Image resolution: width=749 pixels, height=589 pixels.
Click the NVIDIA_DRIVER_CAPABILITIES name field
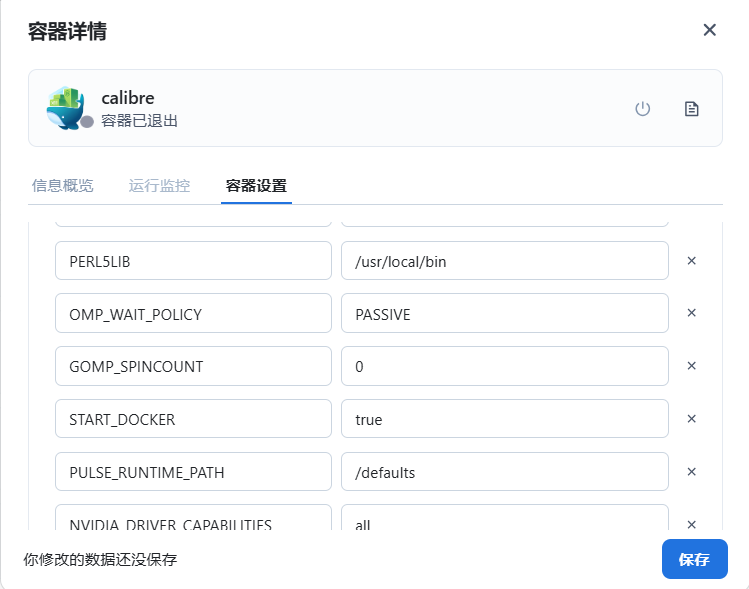pos(193,518)
